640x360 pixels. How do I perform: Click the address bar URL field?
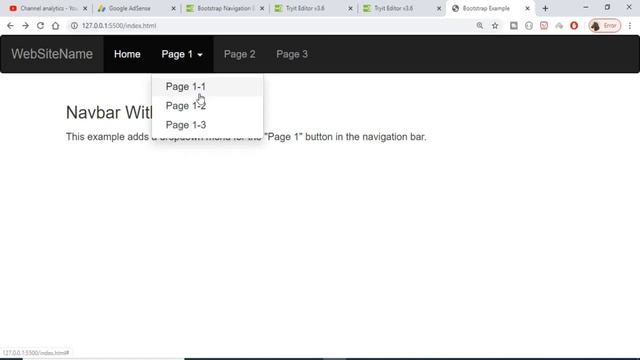click(x=269, y=26)
